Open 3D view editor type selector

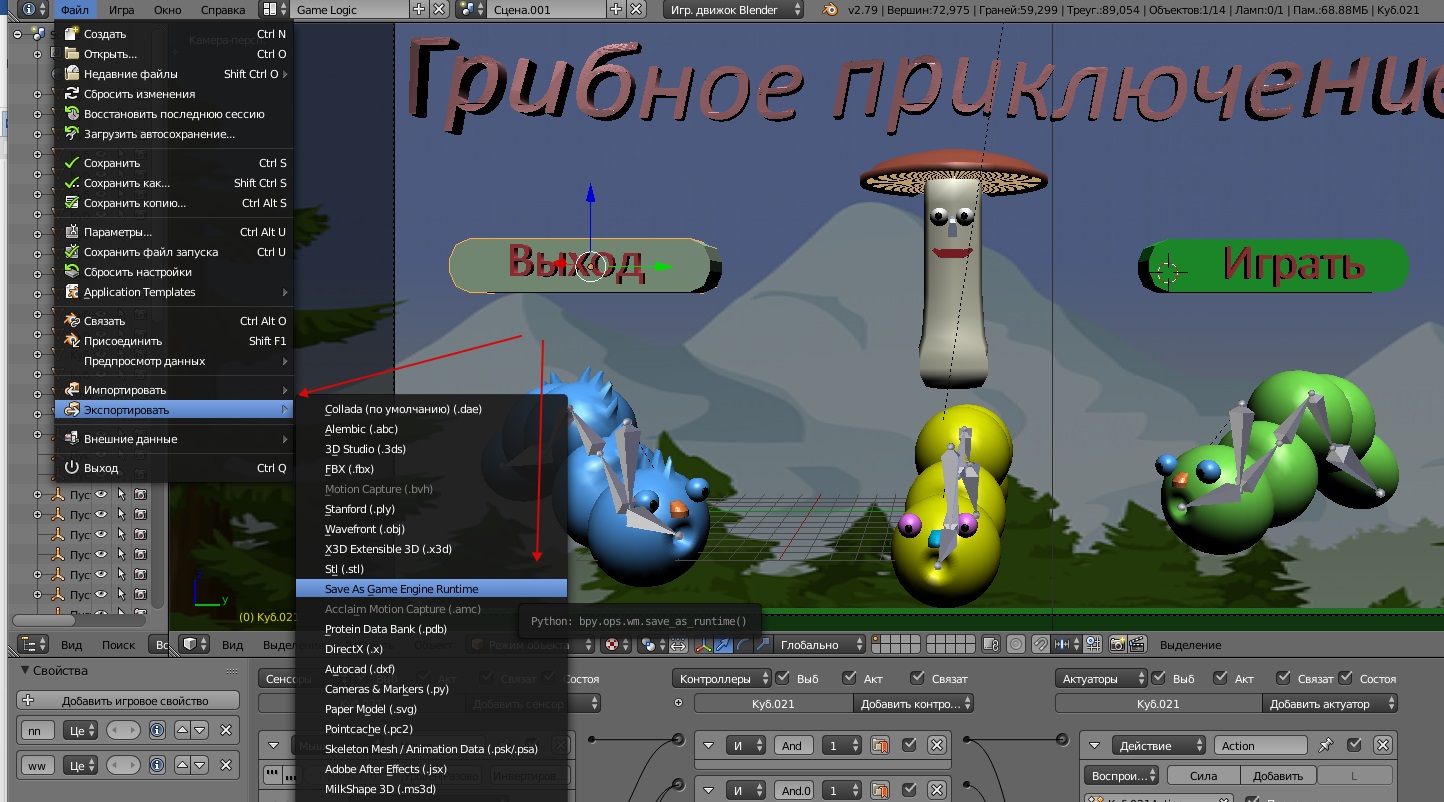tap(194, 645)
